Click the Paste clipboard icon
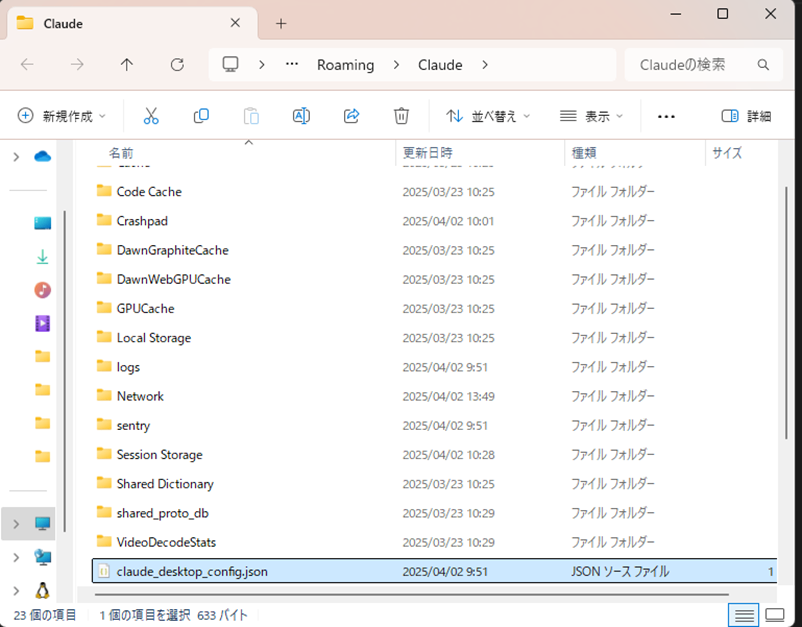The height and width of the screenshot is (627, 802). [251, 116]
